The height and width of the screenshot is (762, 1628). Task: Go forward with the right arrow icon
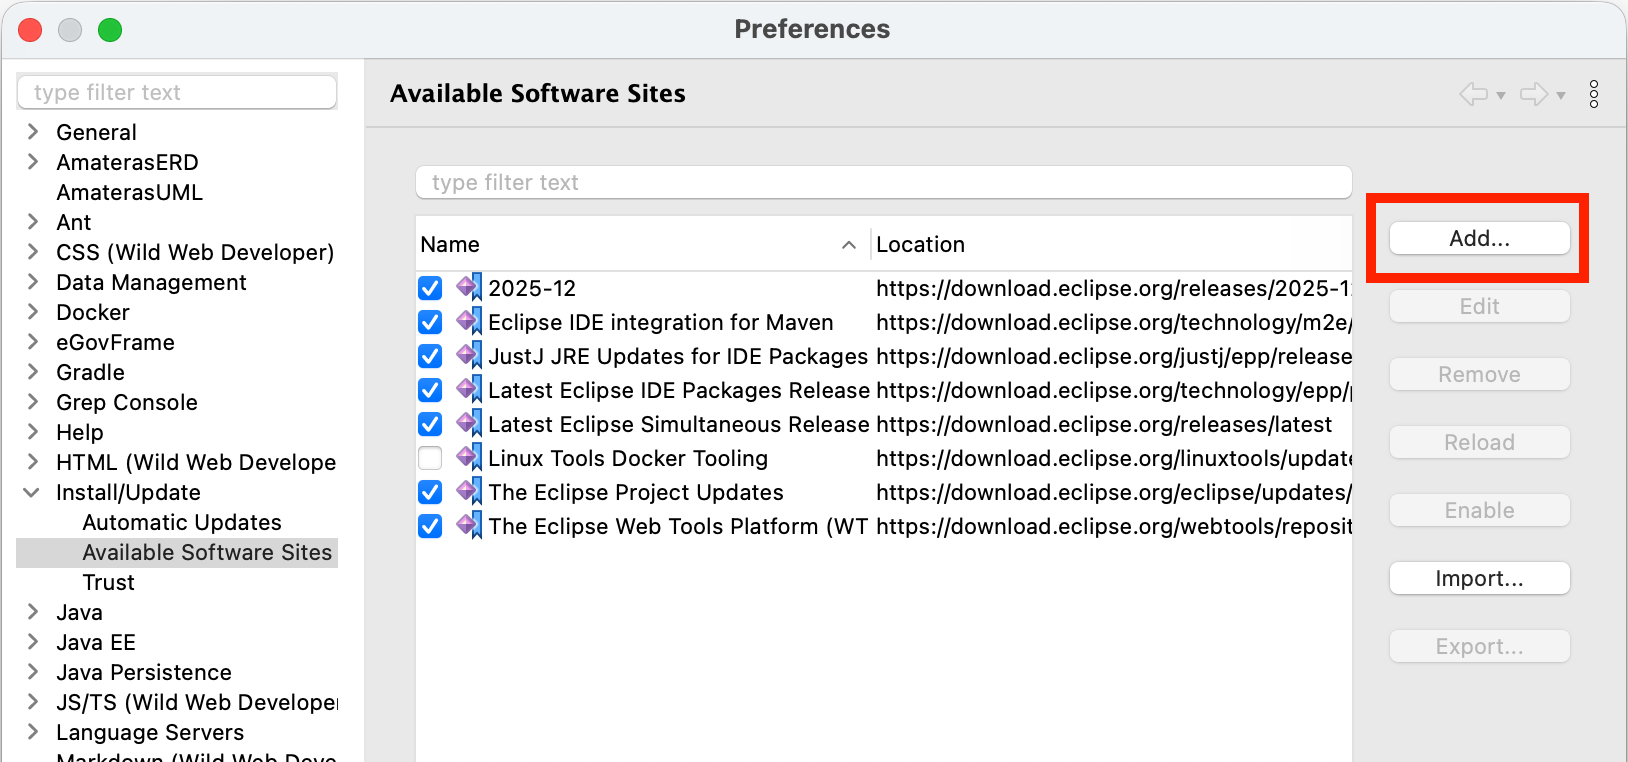point(1534,94)
